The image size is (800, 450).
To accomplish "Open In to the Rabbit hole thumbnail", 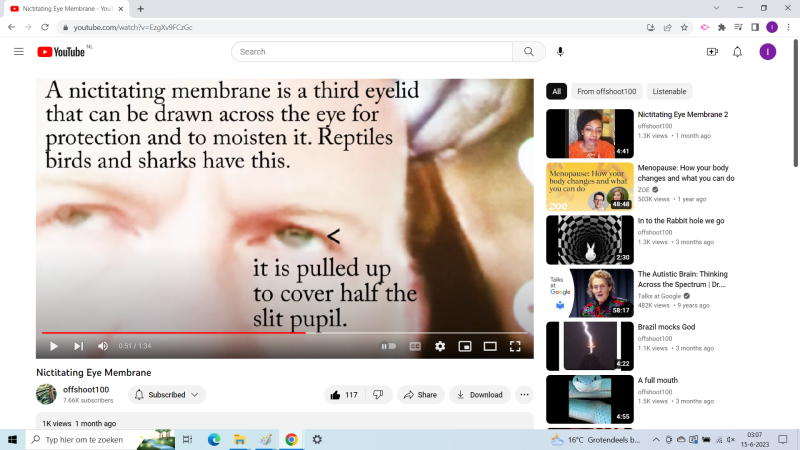I will pos(590,240).
